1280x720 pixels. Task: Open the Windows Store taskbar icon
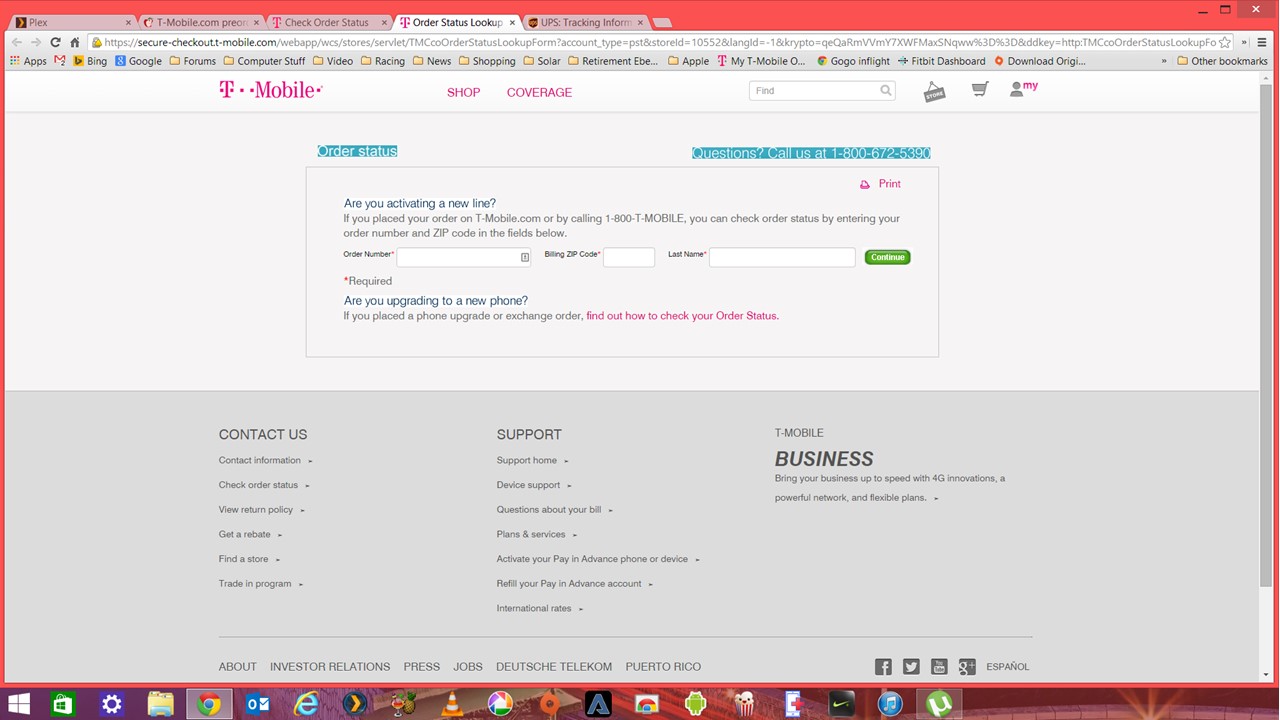[63, 704]
